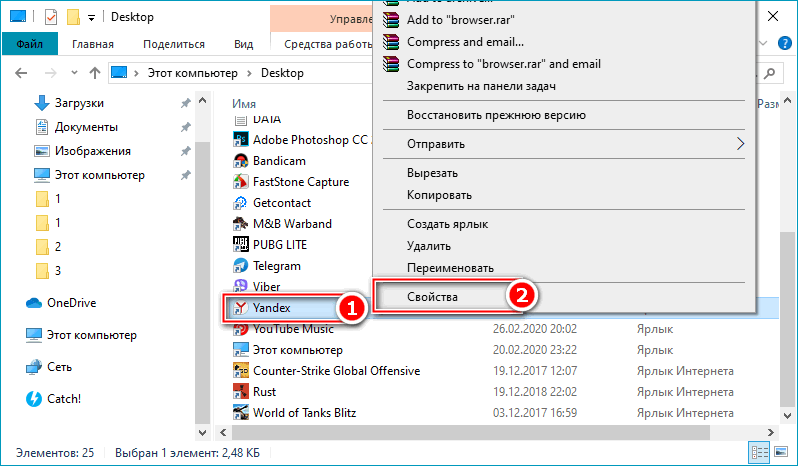
Task: Open Загрузки in quick access
Action: tap(79, 103)
